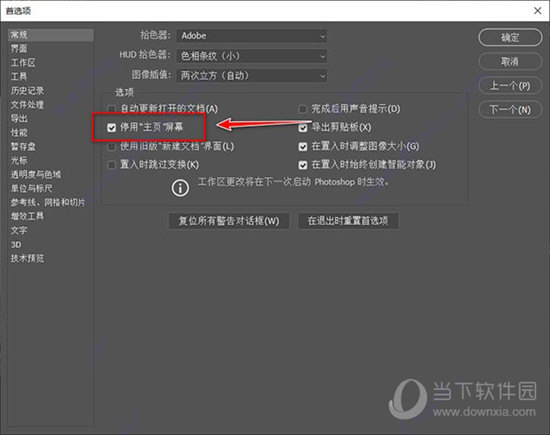The height and width of the screenshot is (435, 550).
Task: Uncheck 停用"主页"屏幕 checkbox
Action: (112, 127)
